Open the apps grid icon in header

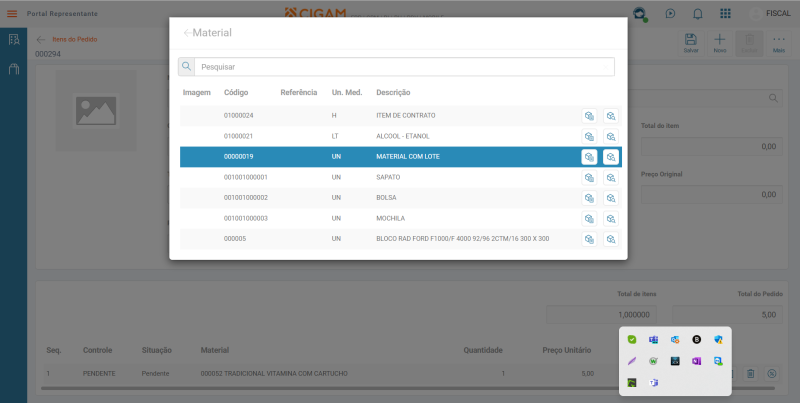[725, 14]
